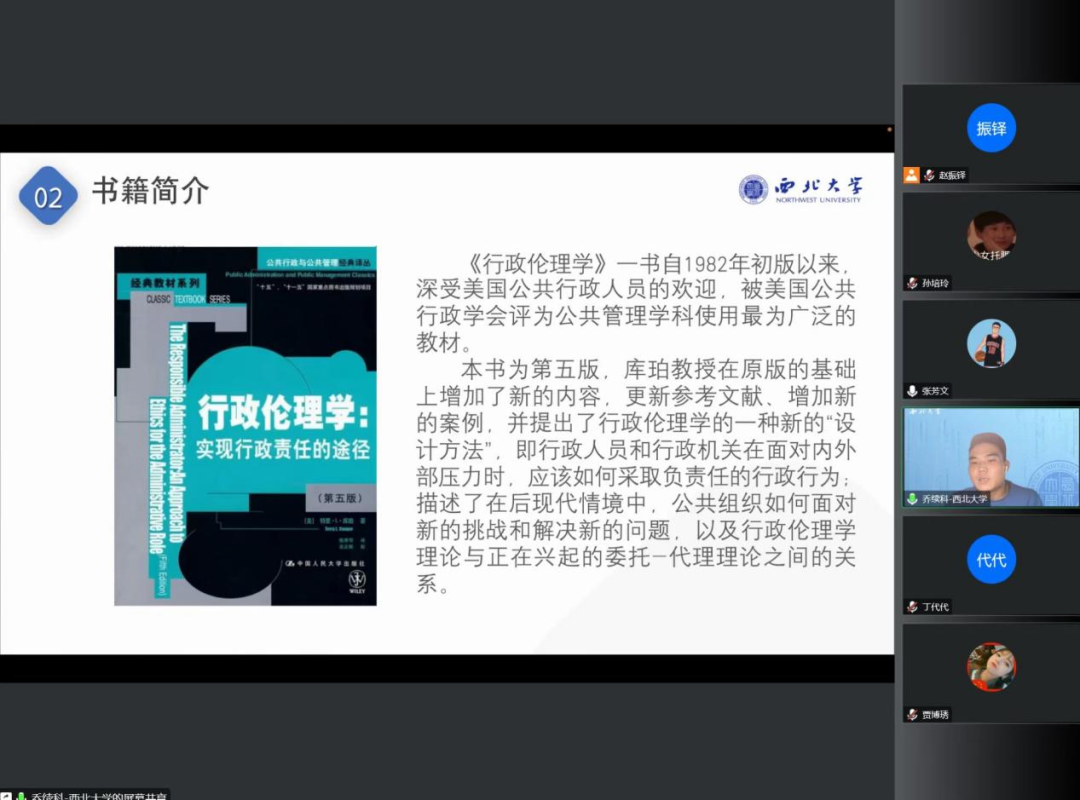Image resolution: width=1080 pixels, height=800 pixels.
Task: Click 丁代代's muted microphone icon
Action: [x=912, y=607]
